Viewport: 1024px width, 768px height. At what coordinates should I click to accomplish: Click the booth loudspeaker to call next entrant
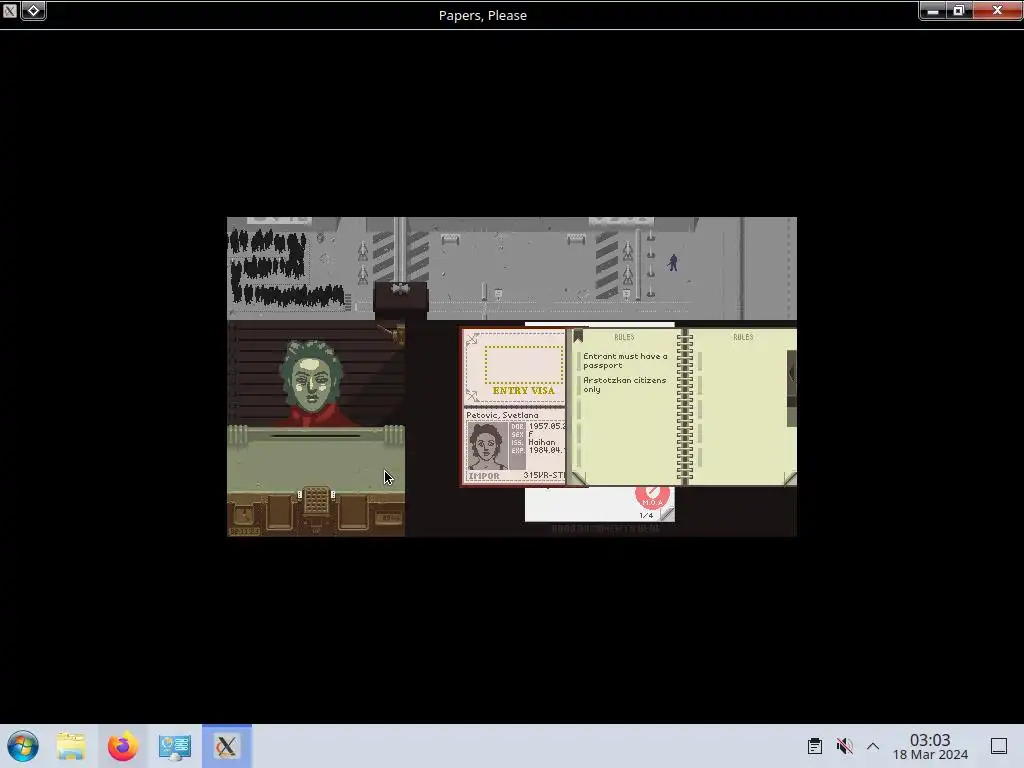click(400, 289)
